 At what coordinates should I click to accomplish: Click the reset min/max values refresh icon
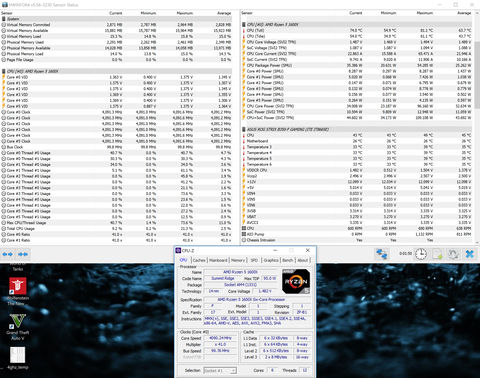point(453,254)
